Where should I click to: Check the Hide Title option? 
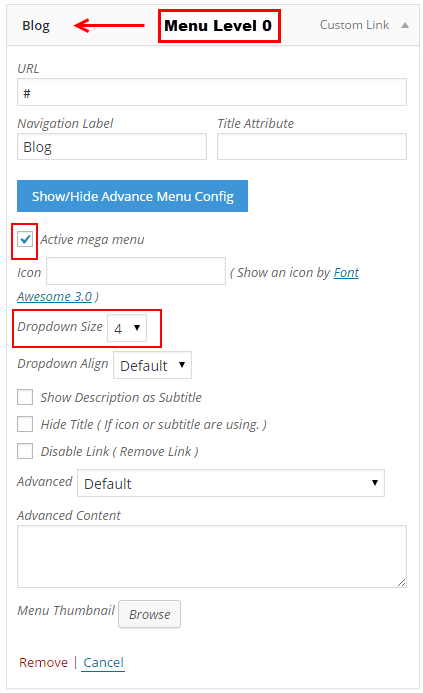coord(25,424)
